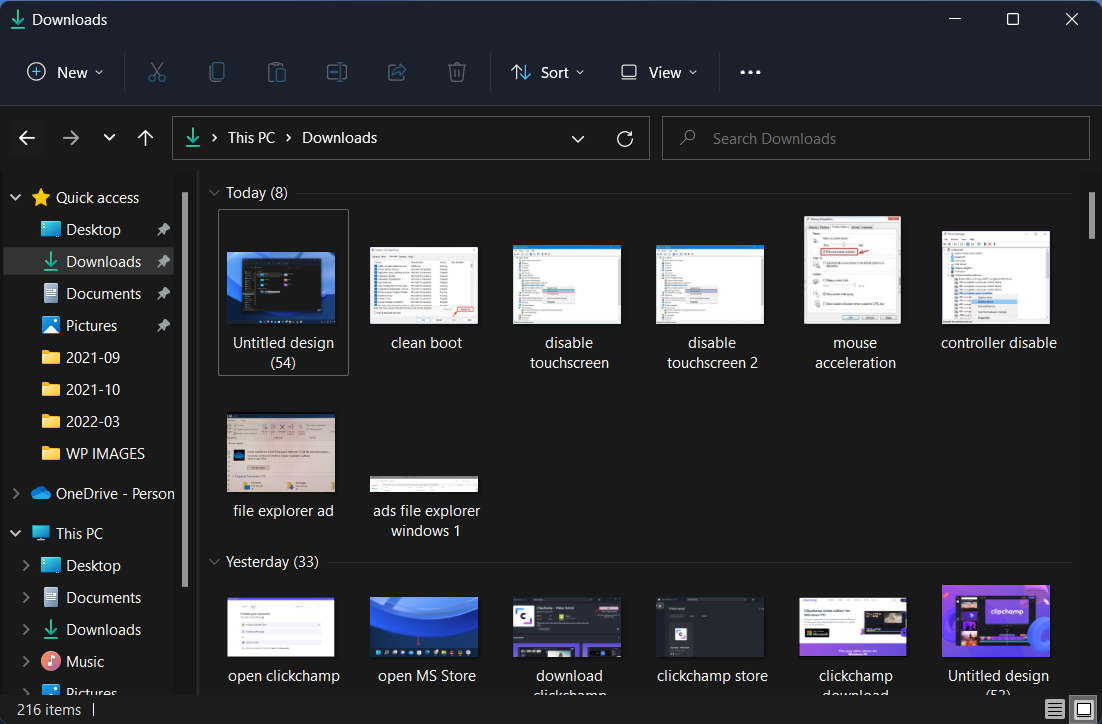
Task: Select the mouse acceleration image thumbnail
Action: [x=855, y=270]
